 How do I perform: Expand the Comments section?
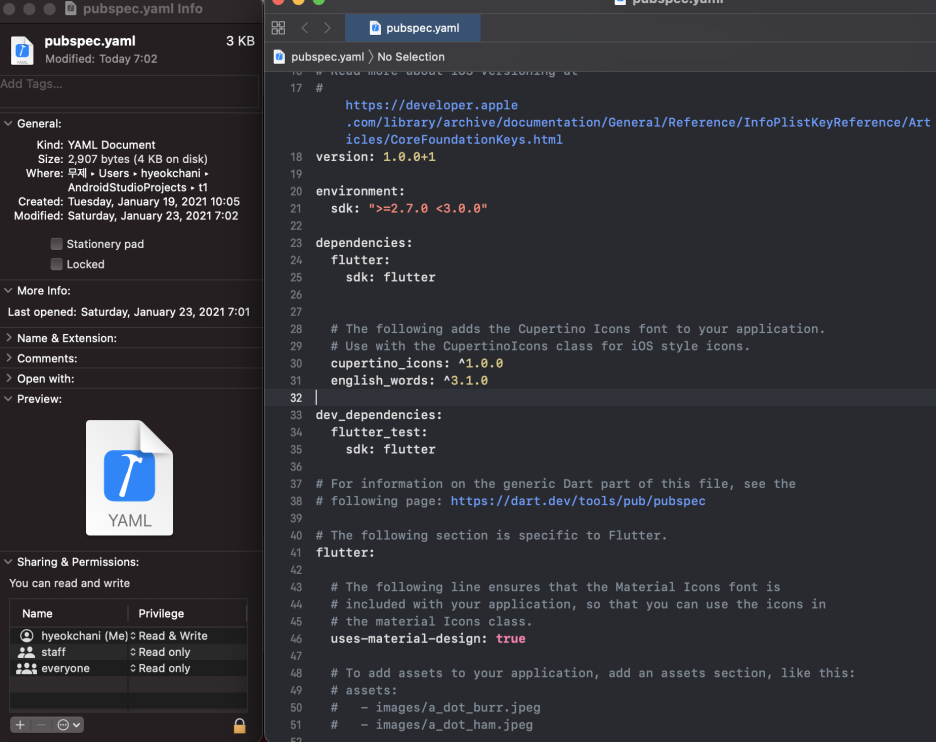[8, 358]
